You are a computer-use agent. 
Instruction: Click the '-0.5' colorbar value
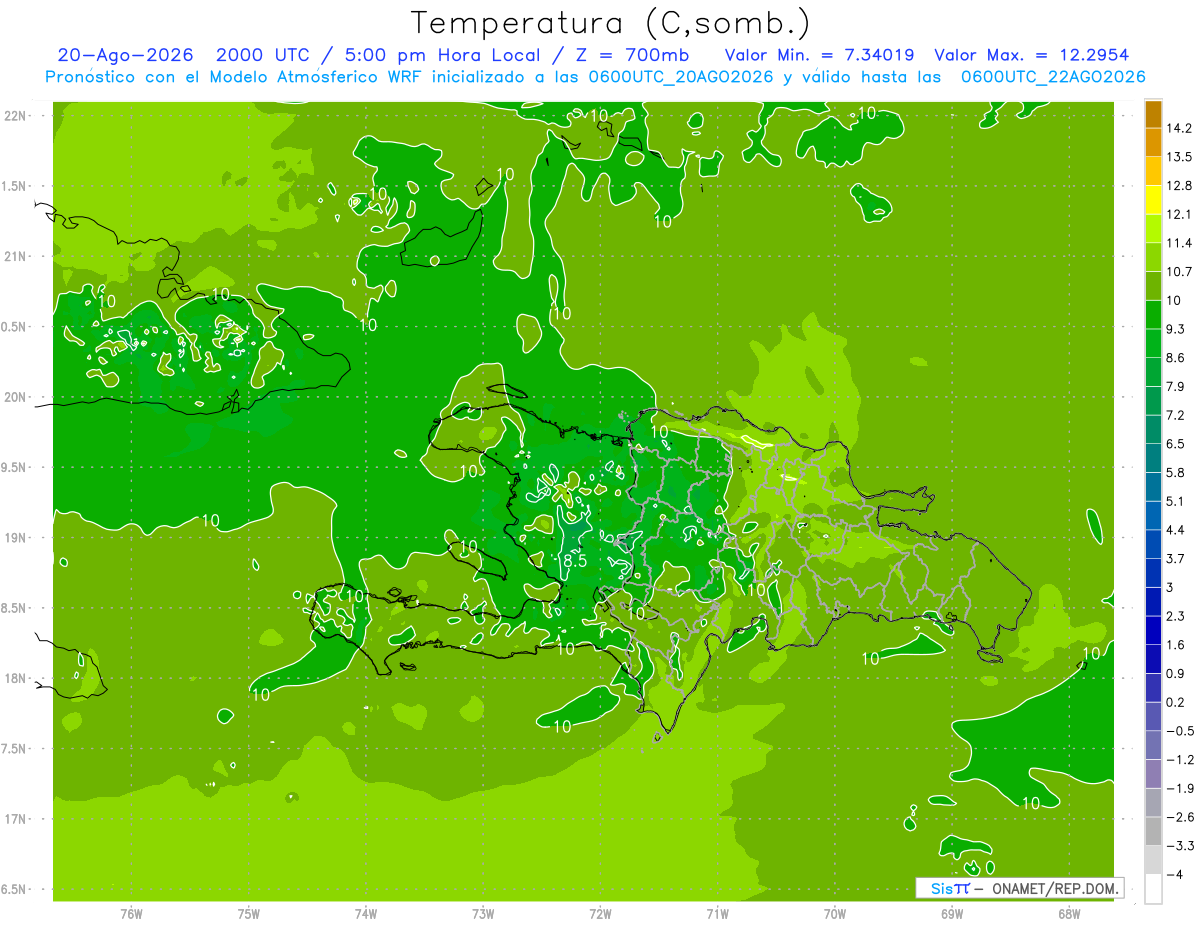[1179, 731]
